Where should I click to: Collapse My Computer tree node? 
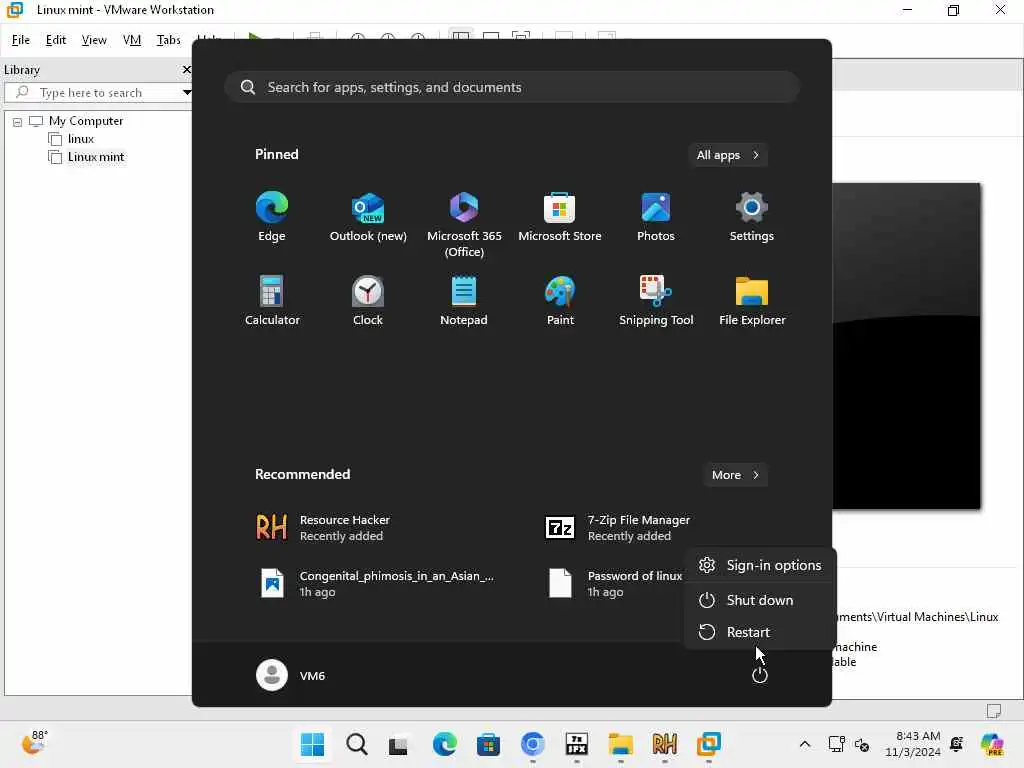[x=18, y=121]
